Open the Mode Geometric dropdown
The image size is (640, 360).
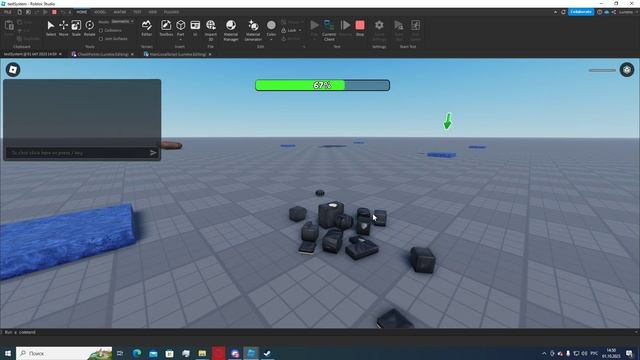point(122,21)
